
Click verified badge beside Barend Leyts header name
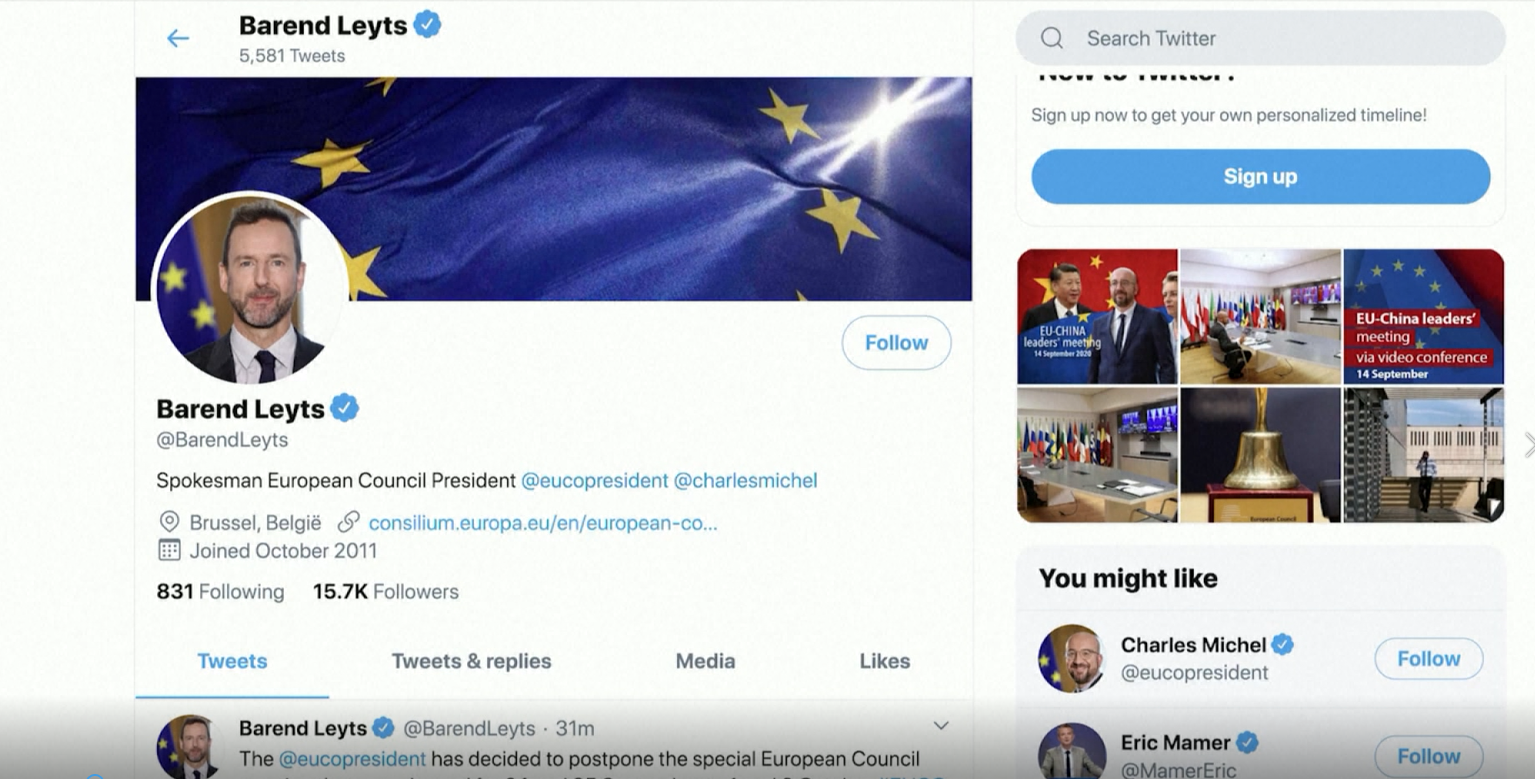click(428, 25)
